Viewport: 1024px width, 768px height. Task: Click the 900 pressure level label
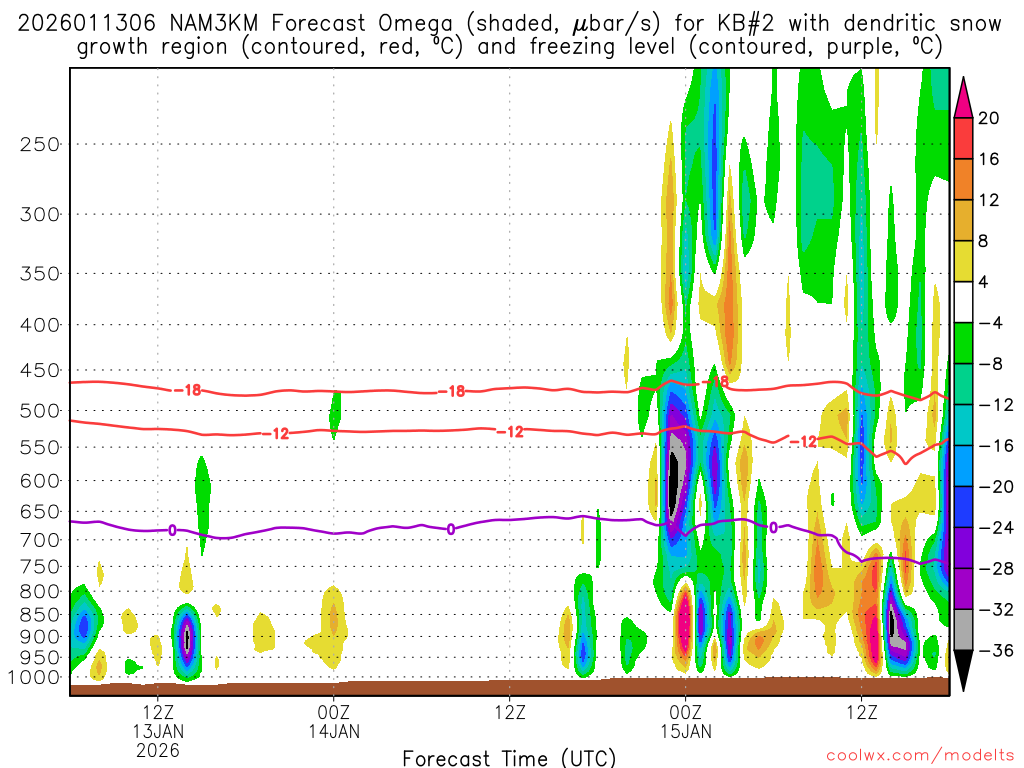pos(40,637)
